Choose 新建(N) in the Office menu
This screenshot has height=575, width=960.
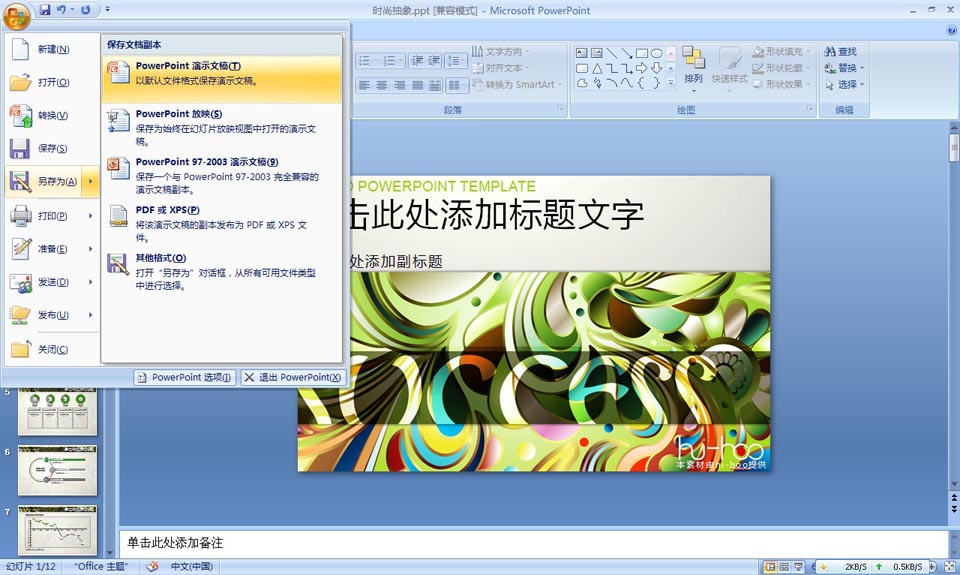(x=52, y=50)
